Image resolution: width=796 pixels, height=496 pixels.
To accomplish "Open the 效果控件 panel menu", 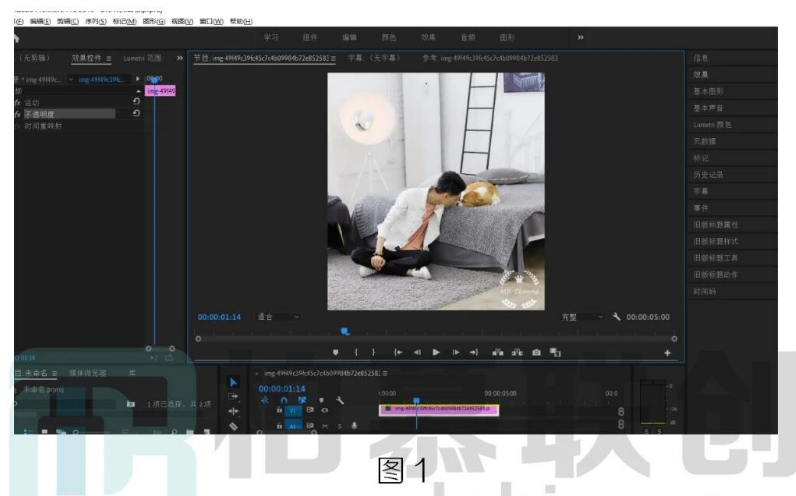I will (109, 58).
